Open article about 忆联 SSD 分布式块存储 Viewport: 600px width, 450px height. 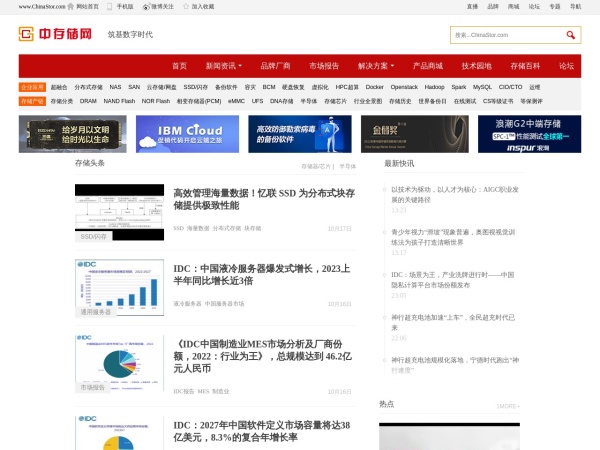262,198
